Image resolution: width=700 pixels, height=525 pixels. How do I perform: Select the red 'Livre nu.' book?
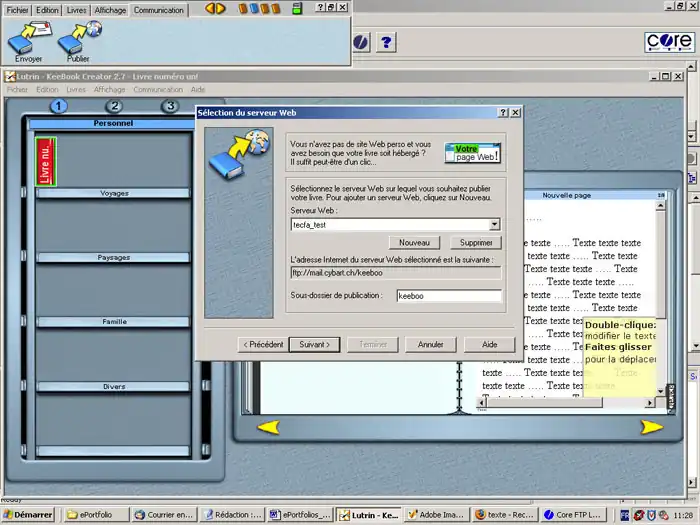pos(46,162)
